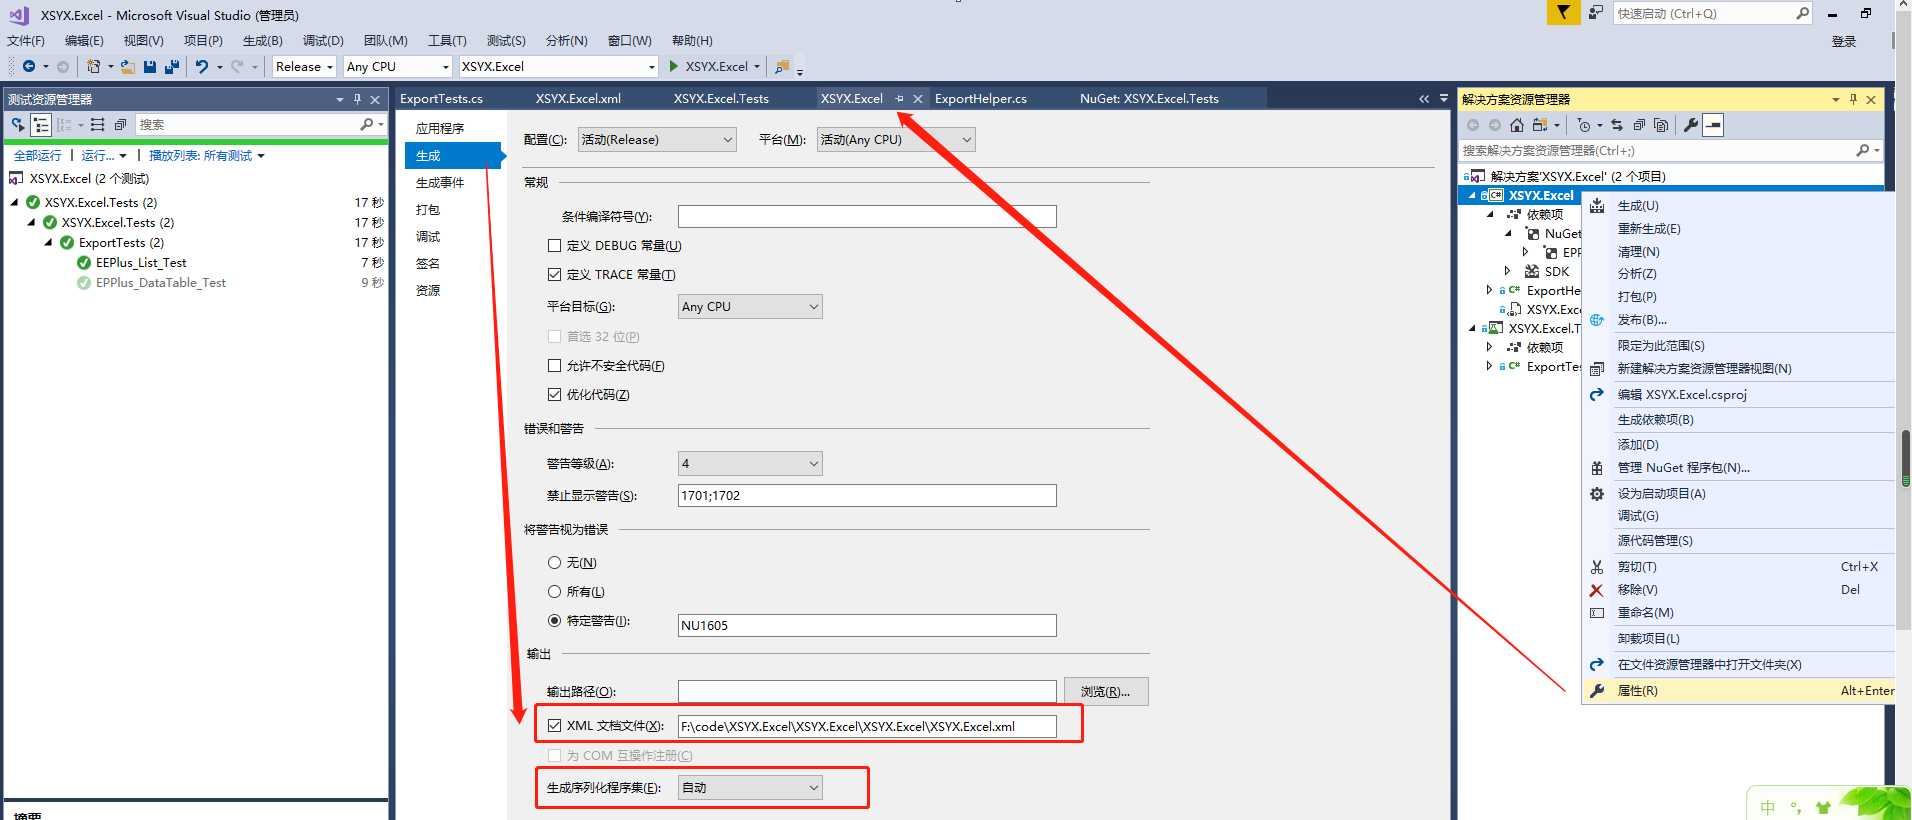
Task: Click the Collapse All icon in Test Explorer
Action: (120, 125)
